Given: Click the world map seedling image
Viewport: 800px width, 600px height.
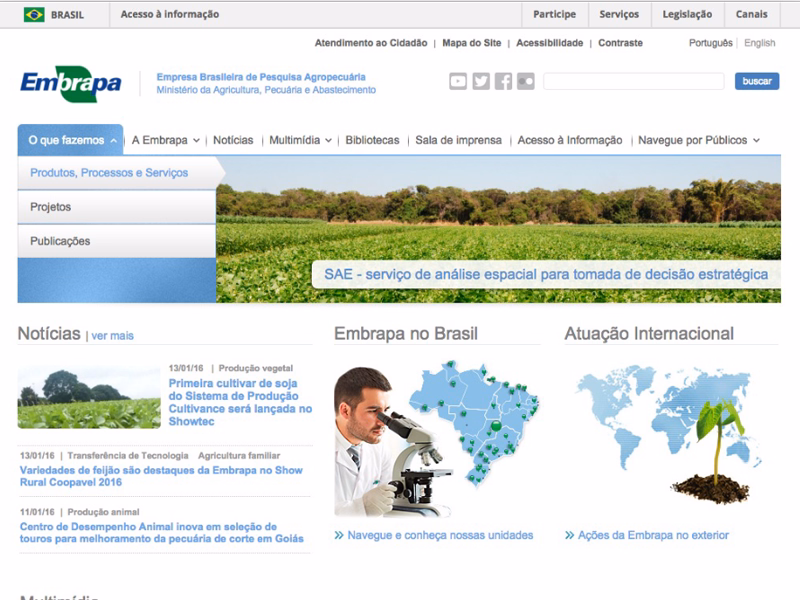Looking at the screenshot, I should coord(668,434).
